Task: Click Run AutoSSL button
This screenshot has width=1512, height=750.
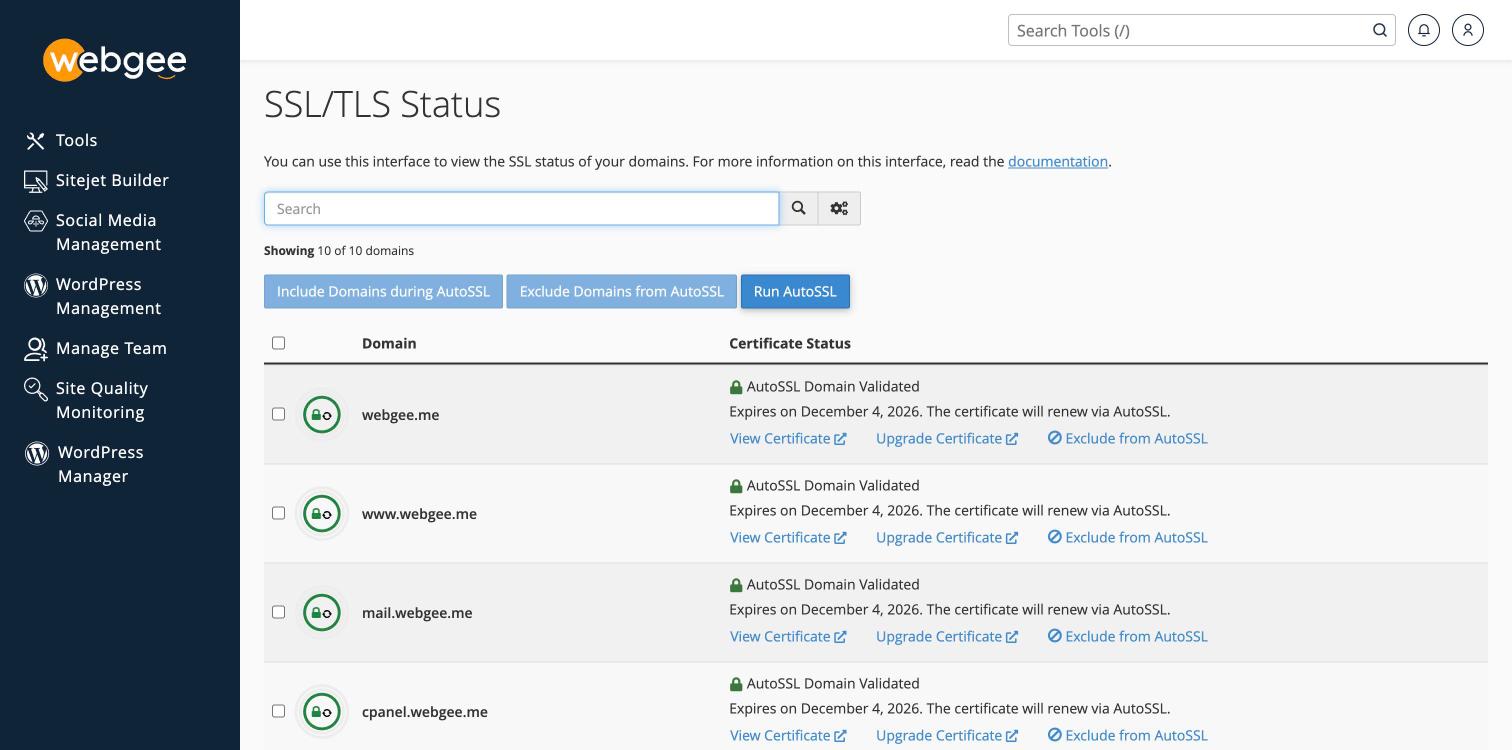Action: click(795, 291)
